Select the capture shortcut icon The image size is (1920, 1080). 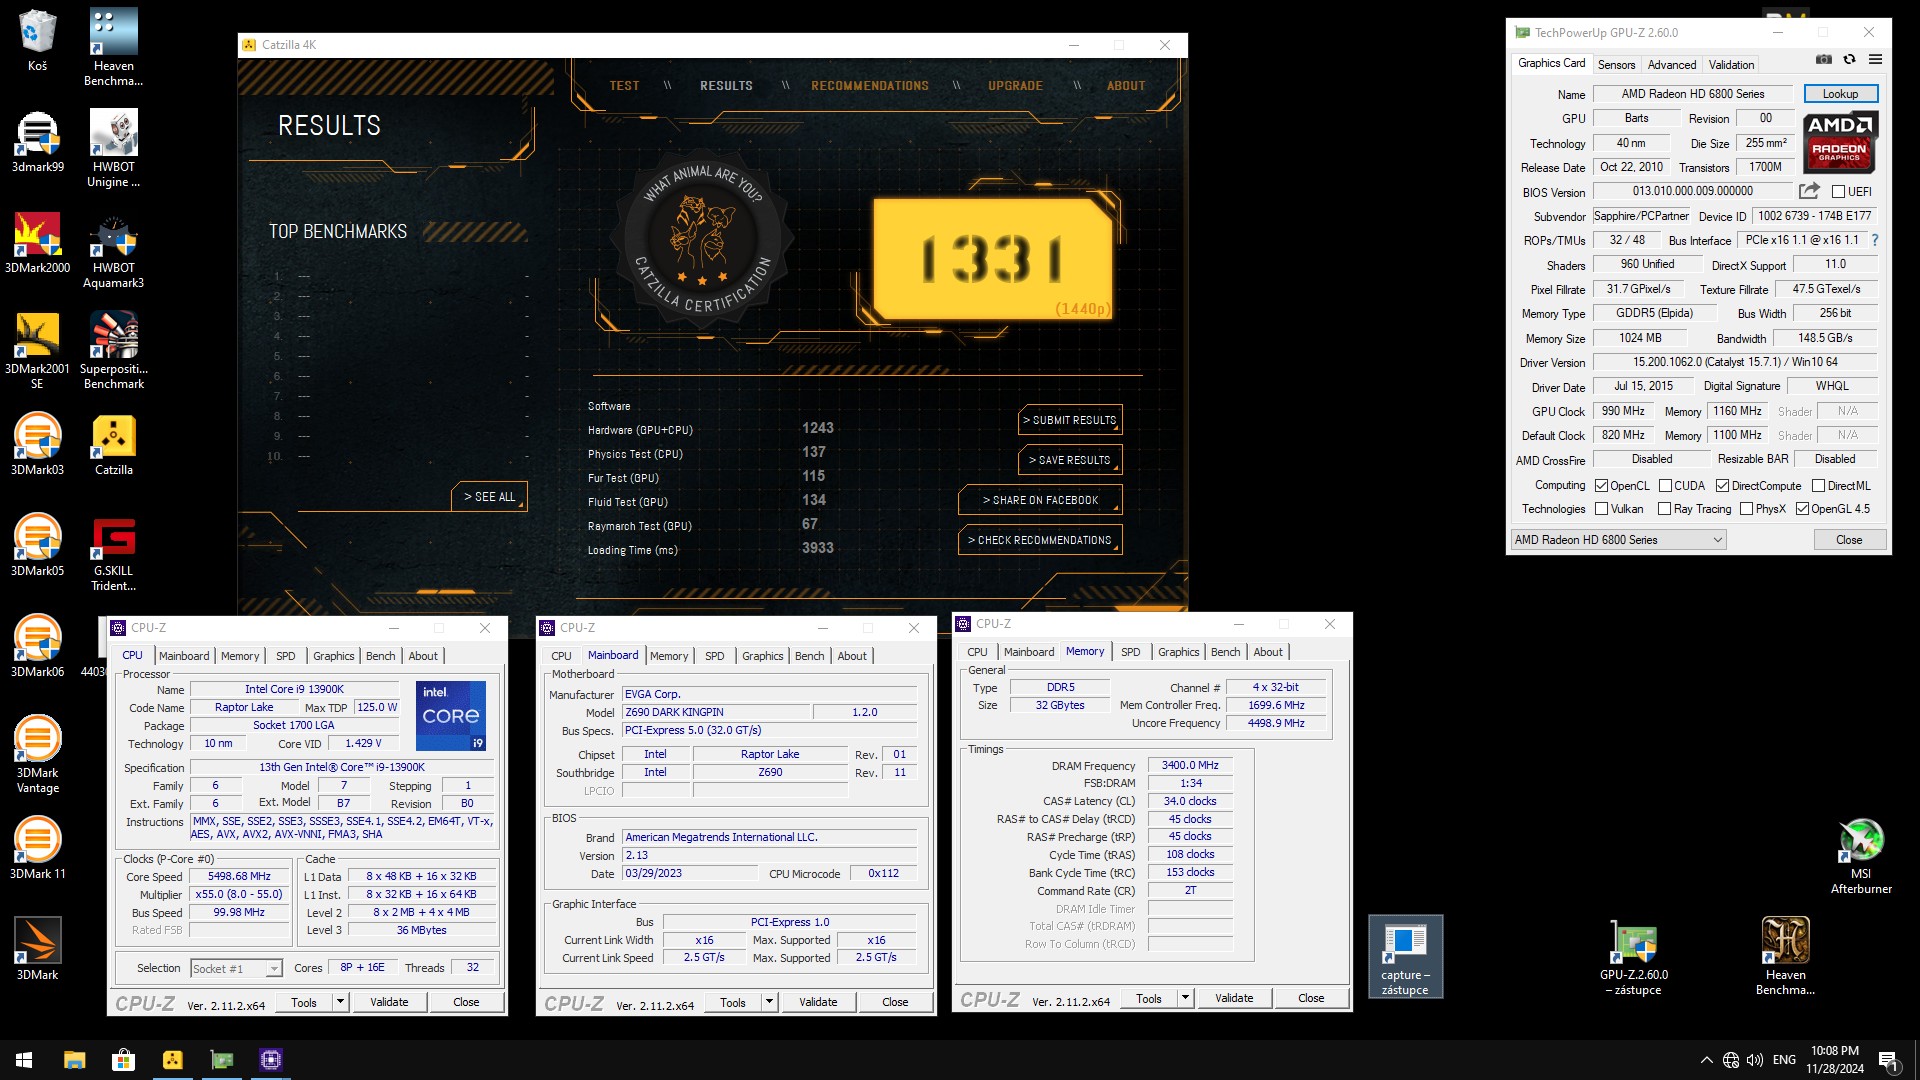[x=1405, y=956]
